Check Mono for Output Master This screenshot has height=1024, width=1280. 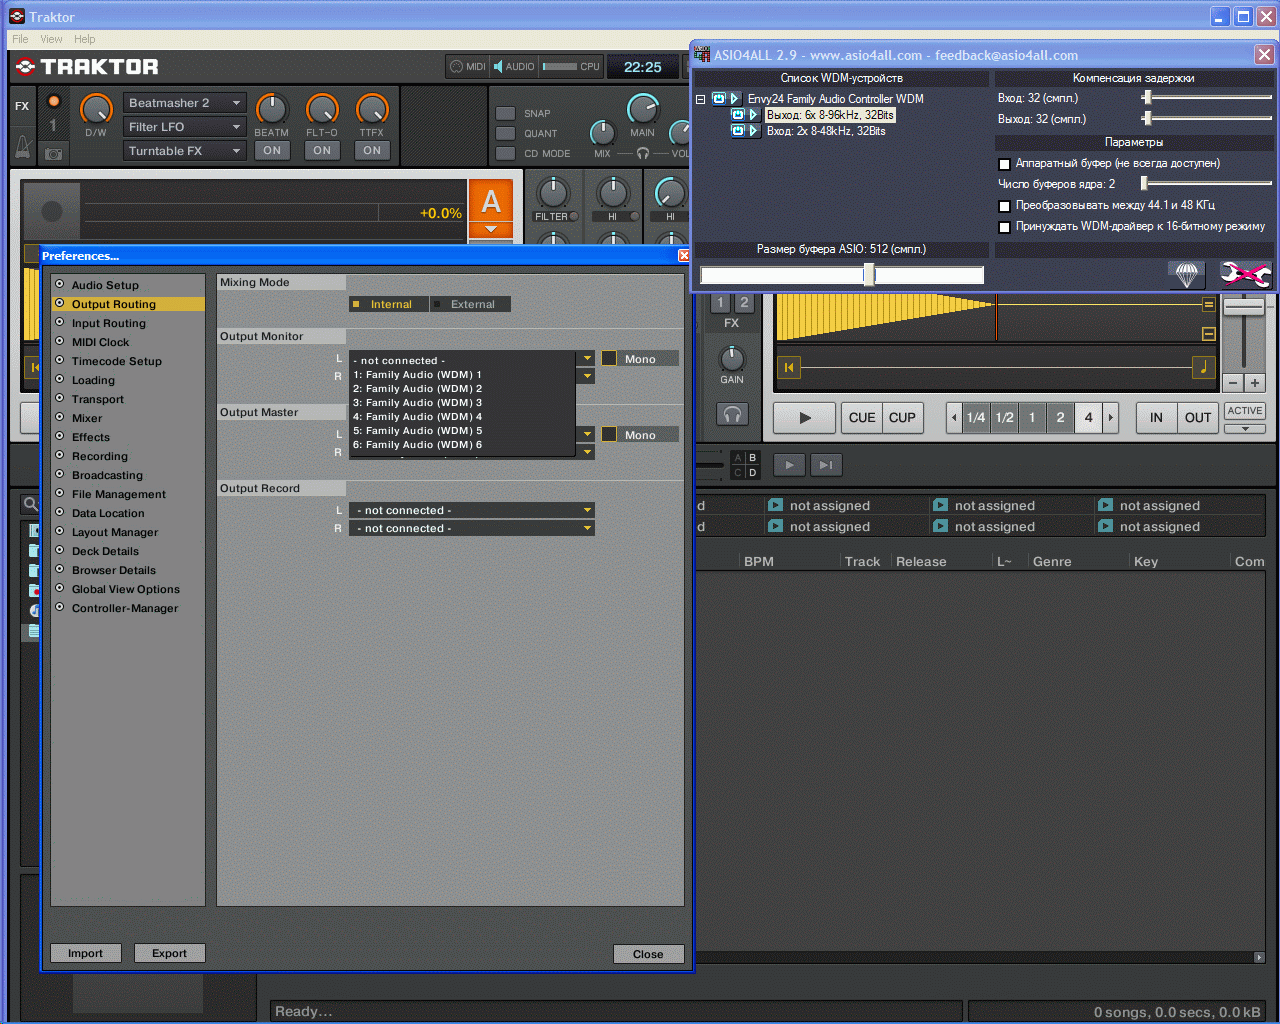(x=609, y=434)
